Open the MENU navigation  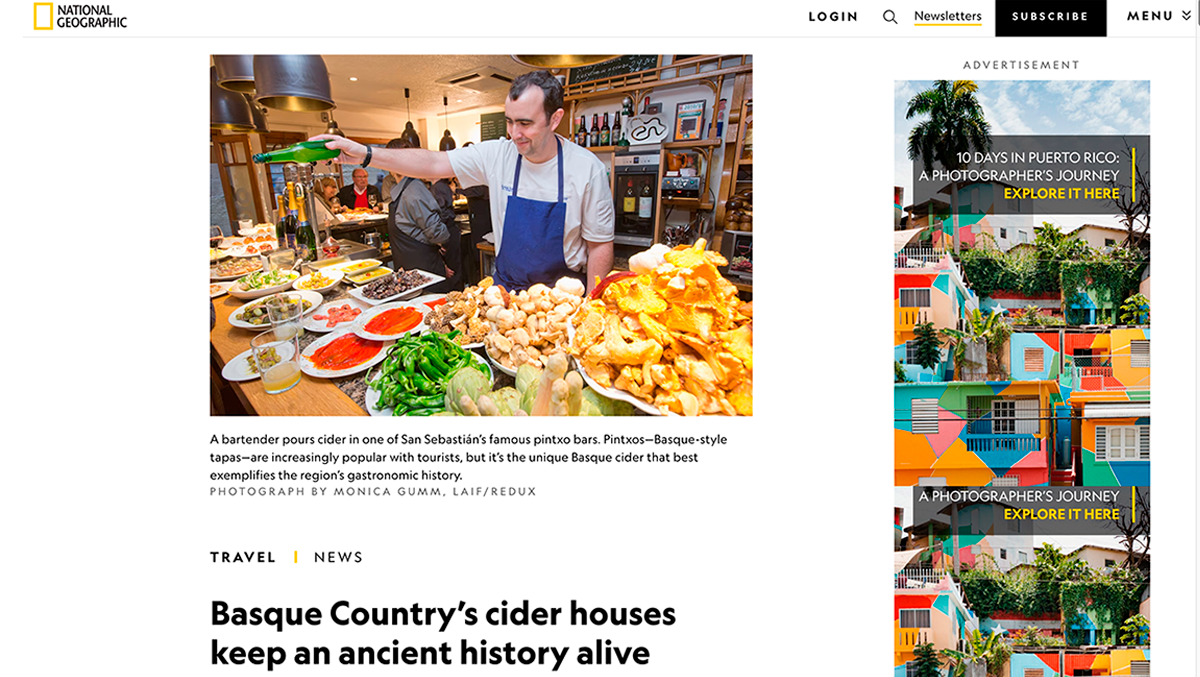click(1159, 16)
